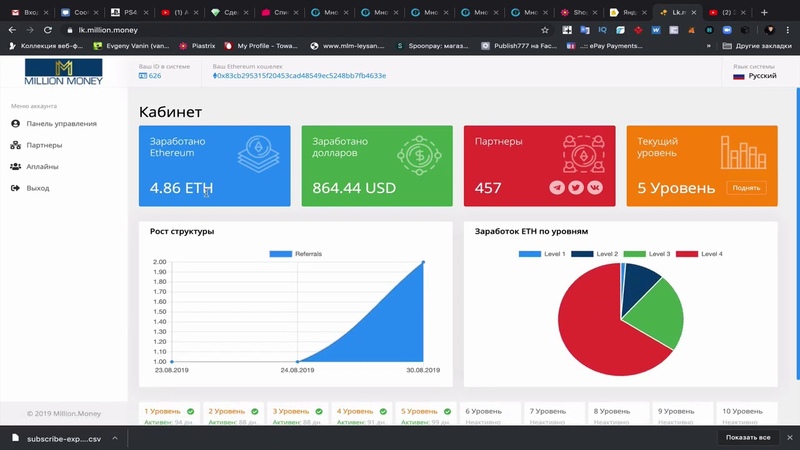Bookmark this page with the star icon

coord(545,30)
